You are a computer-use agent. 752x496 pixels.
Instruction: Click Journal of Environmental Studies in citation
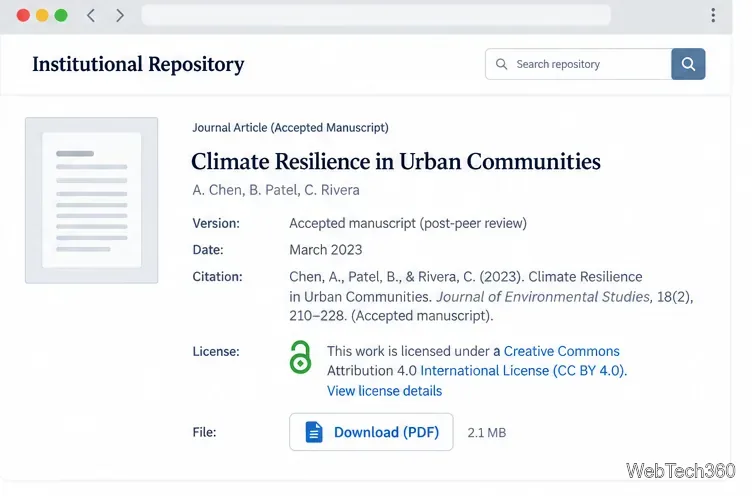tap(543, 297)
